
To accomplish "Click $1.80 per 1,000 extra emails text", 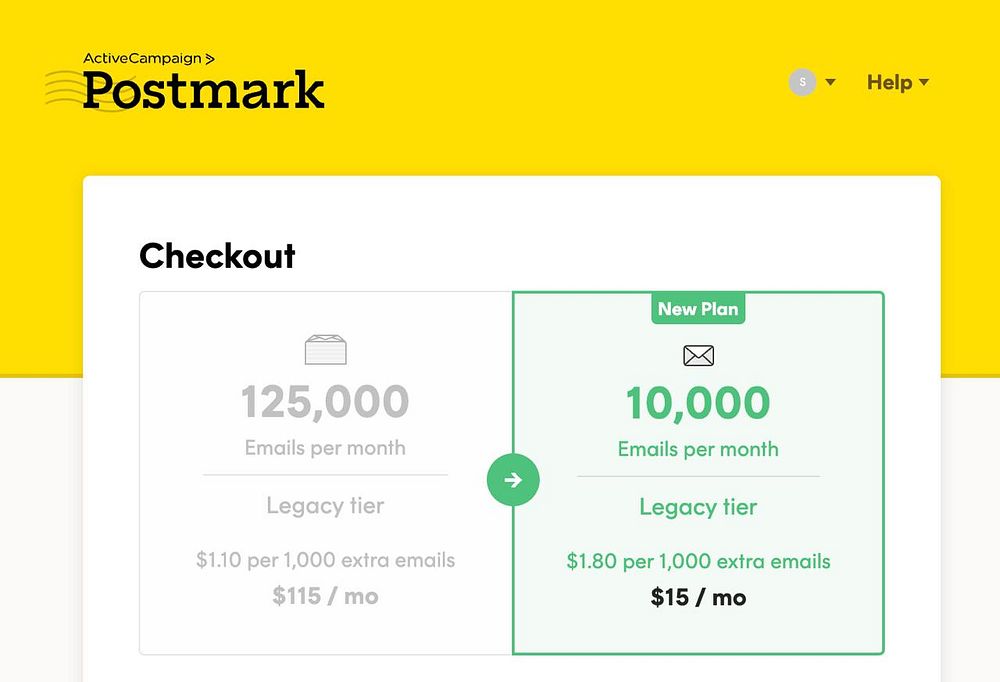I will point(698,561).
